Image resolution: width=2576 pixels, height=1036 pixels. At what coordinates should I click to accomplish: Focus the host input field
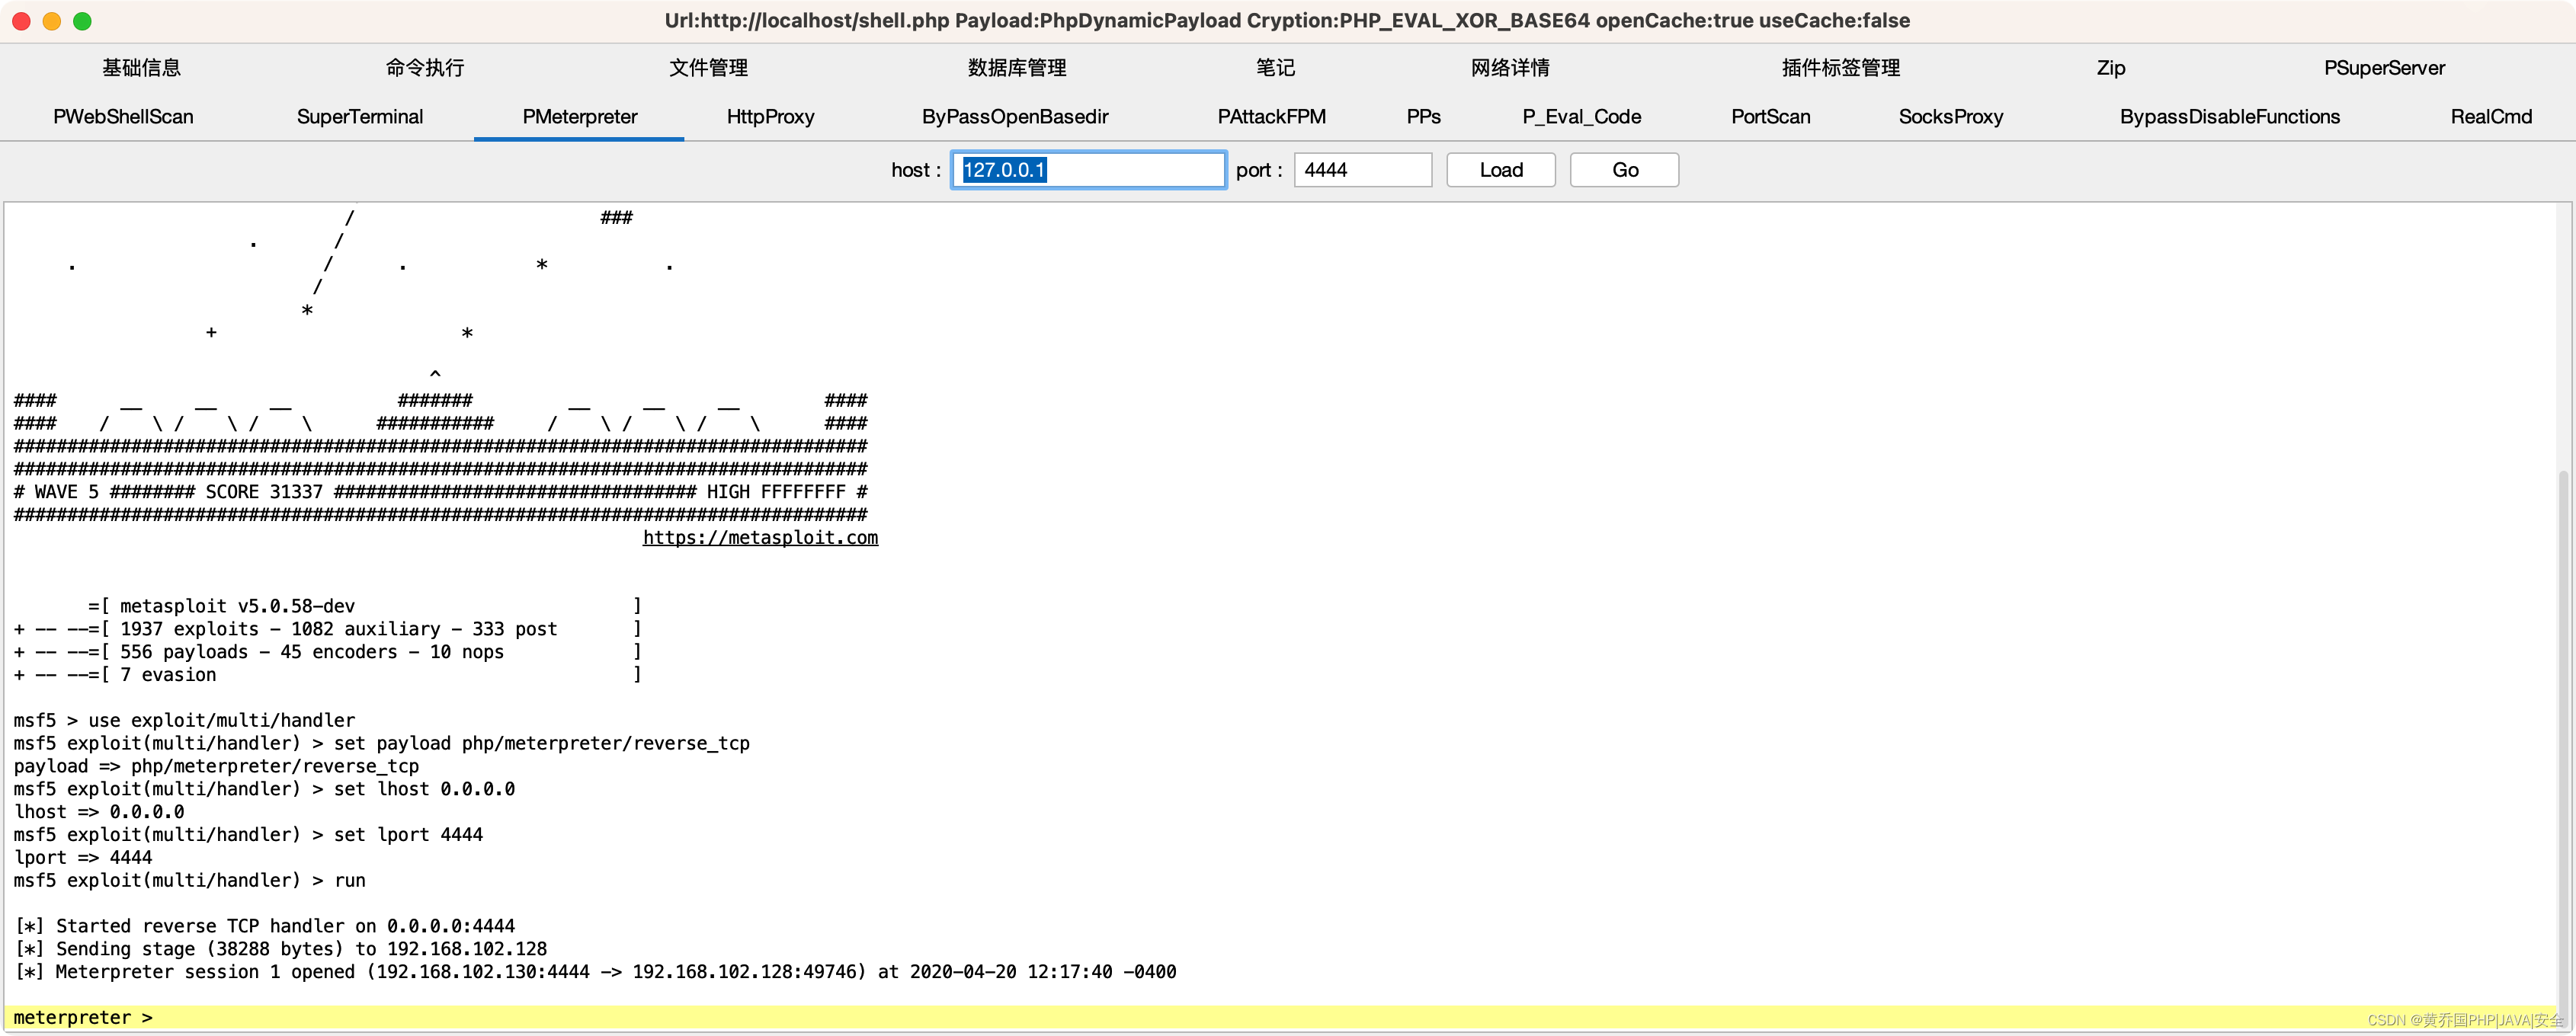tap(1088, 170)
